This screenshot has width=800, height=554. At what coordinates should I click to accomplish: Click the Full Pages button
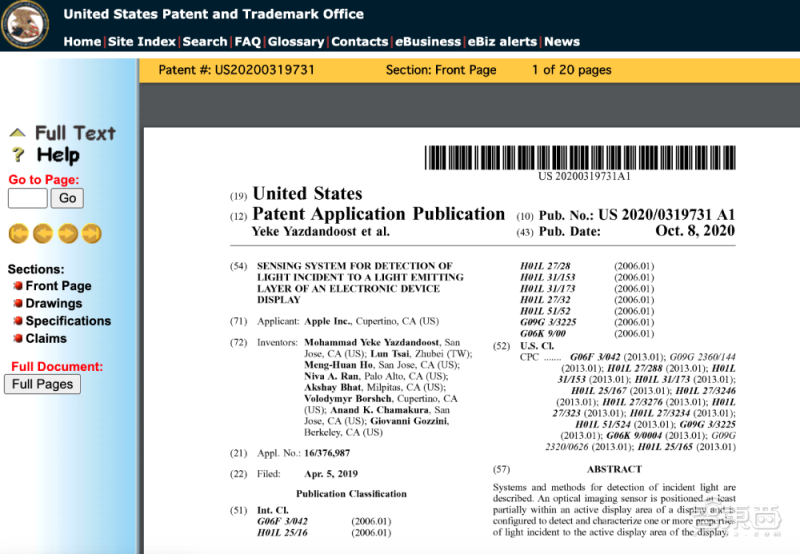(42, 384)
